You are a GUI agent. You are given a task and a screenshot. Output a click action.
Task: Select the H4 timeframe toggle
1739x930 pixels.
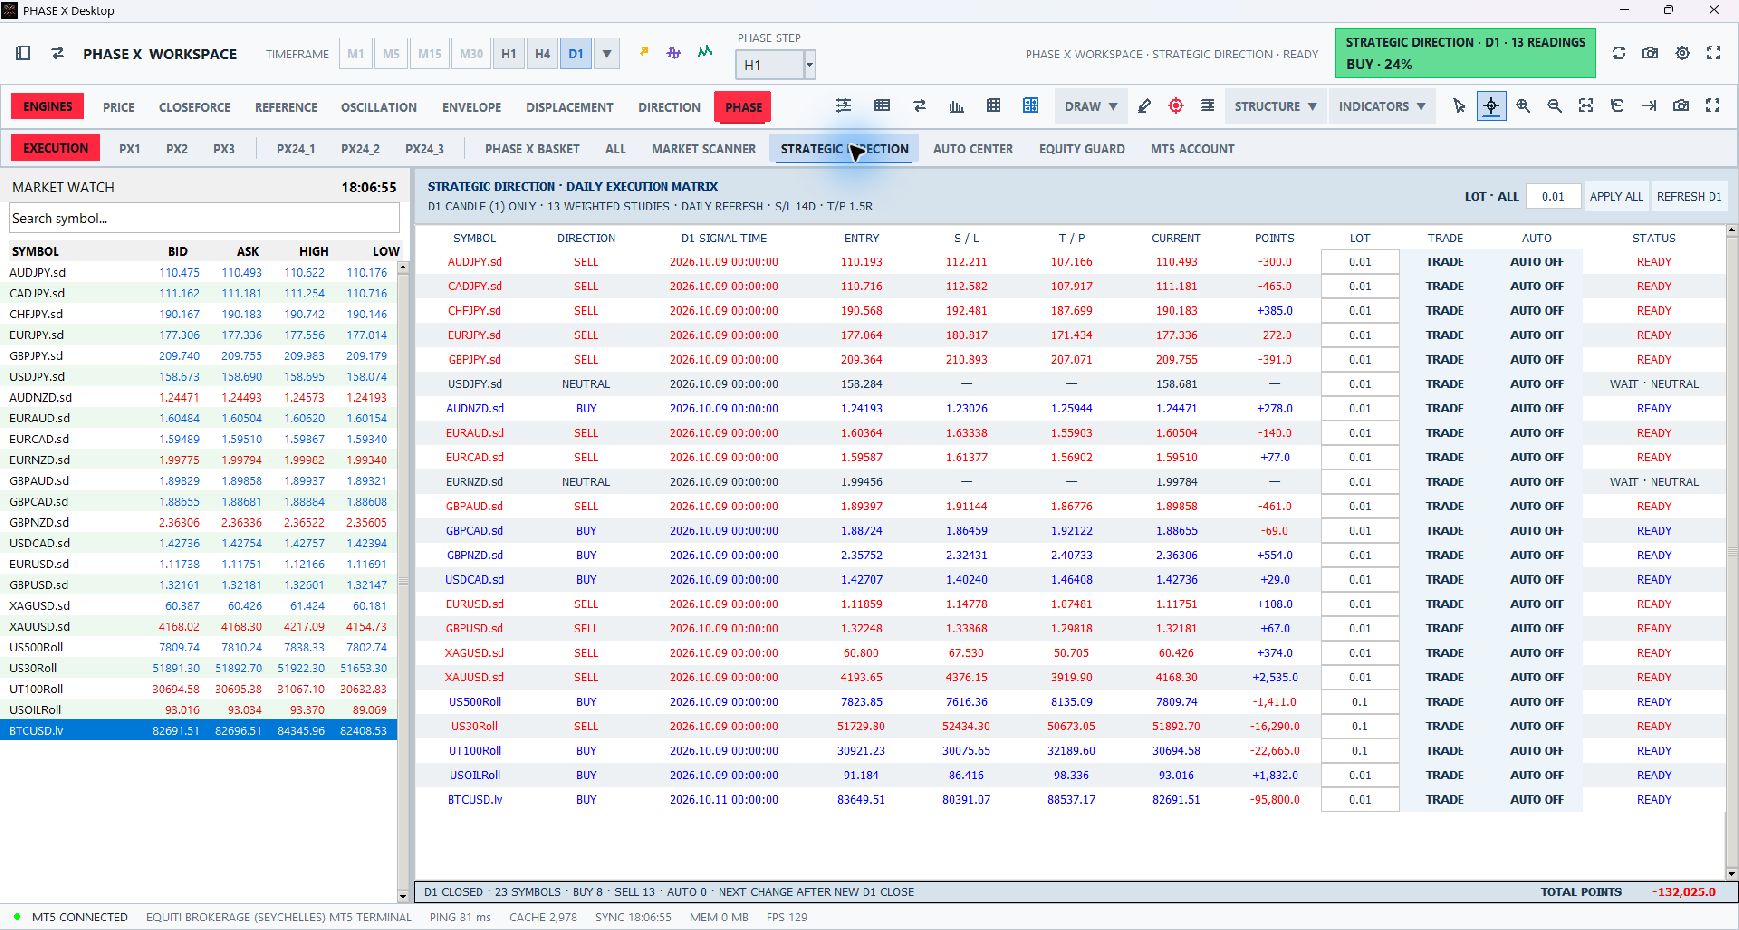pyautogui.click(x=542, y=53)
